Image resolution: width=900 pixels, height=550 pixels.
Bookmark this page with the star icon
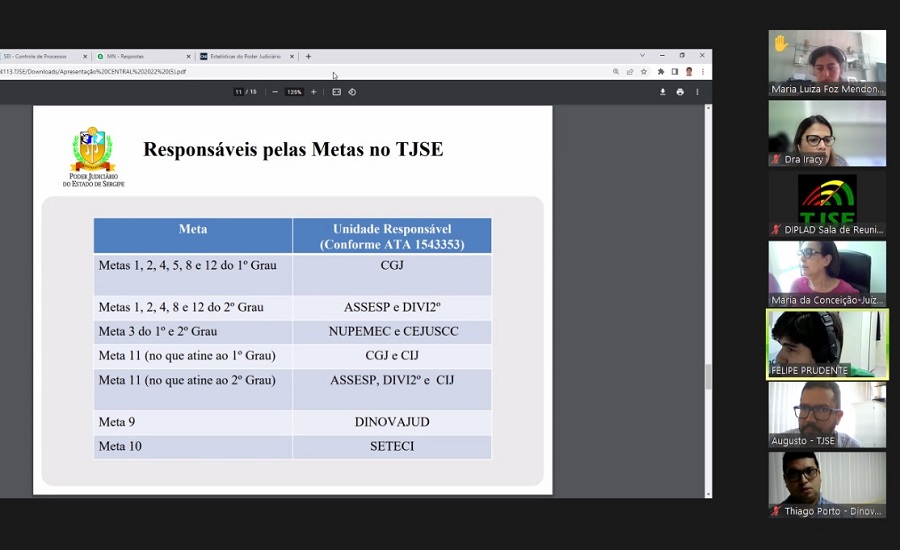644,72
